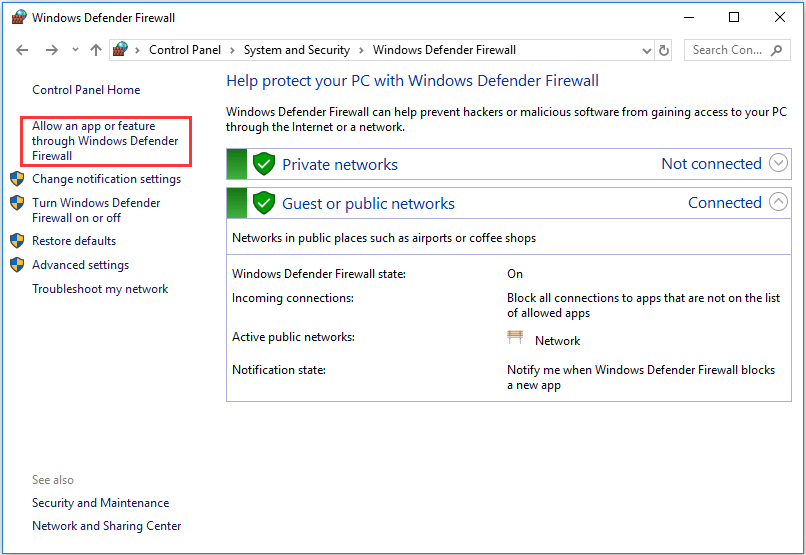Screen dimensions: 806x555
Task: Click green shield icon for Private networks
Action: point(264,164)
